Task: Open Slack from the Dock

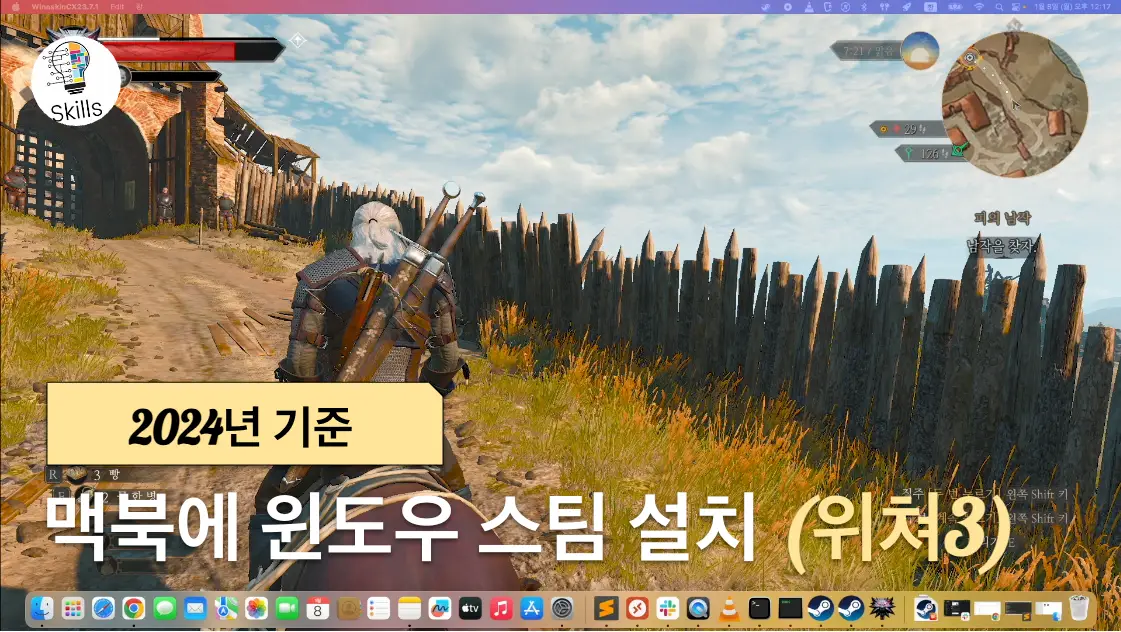Action: [668, 610]
